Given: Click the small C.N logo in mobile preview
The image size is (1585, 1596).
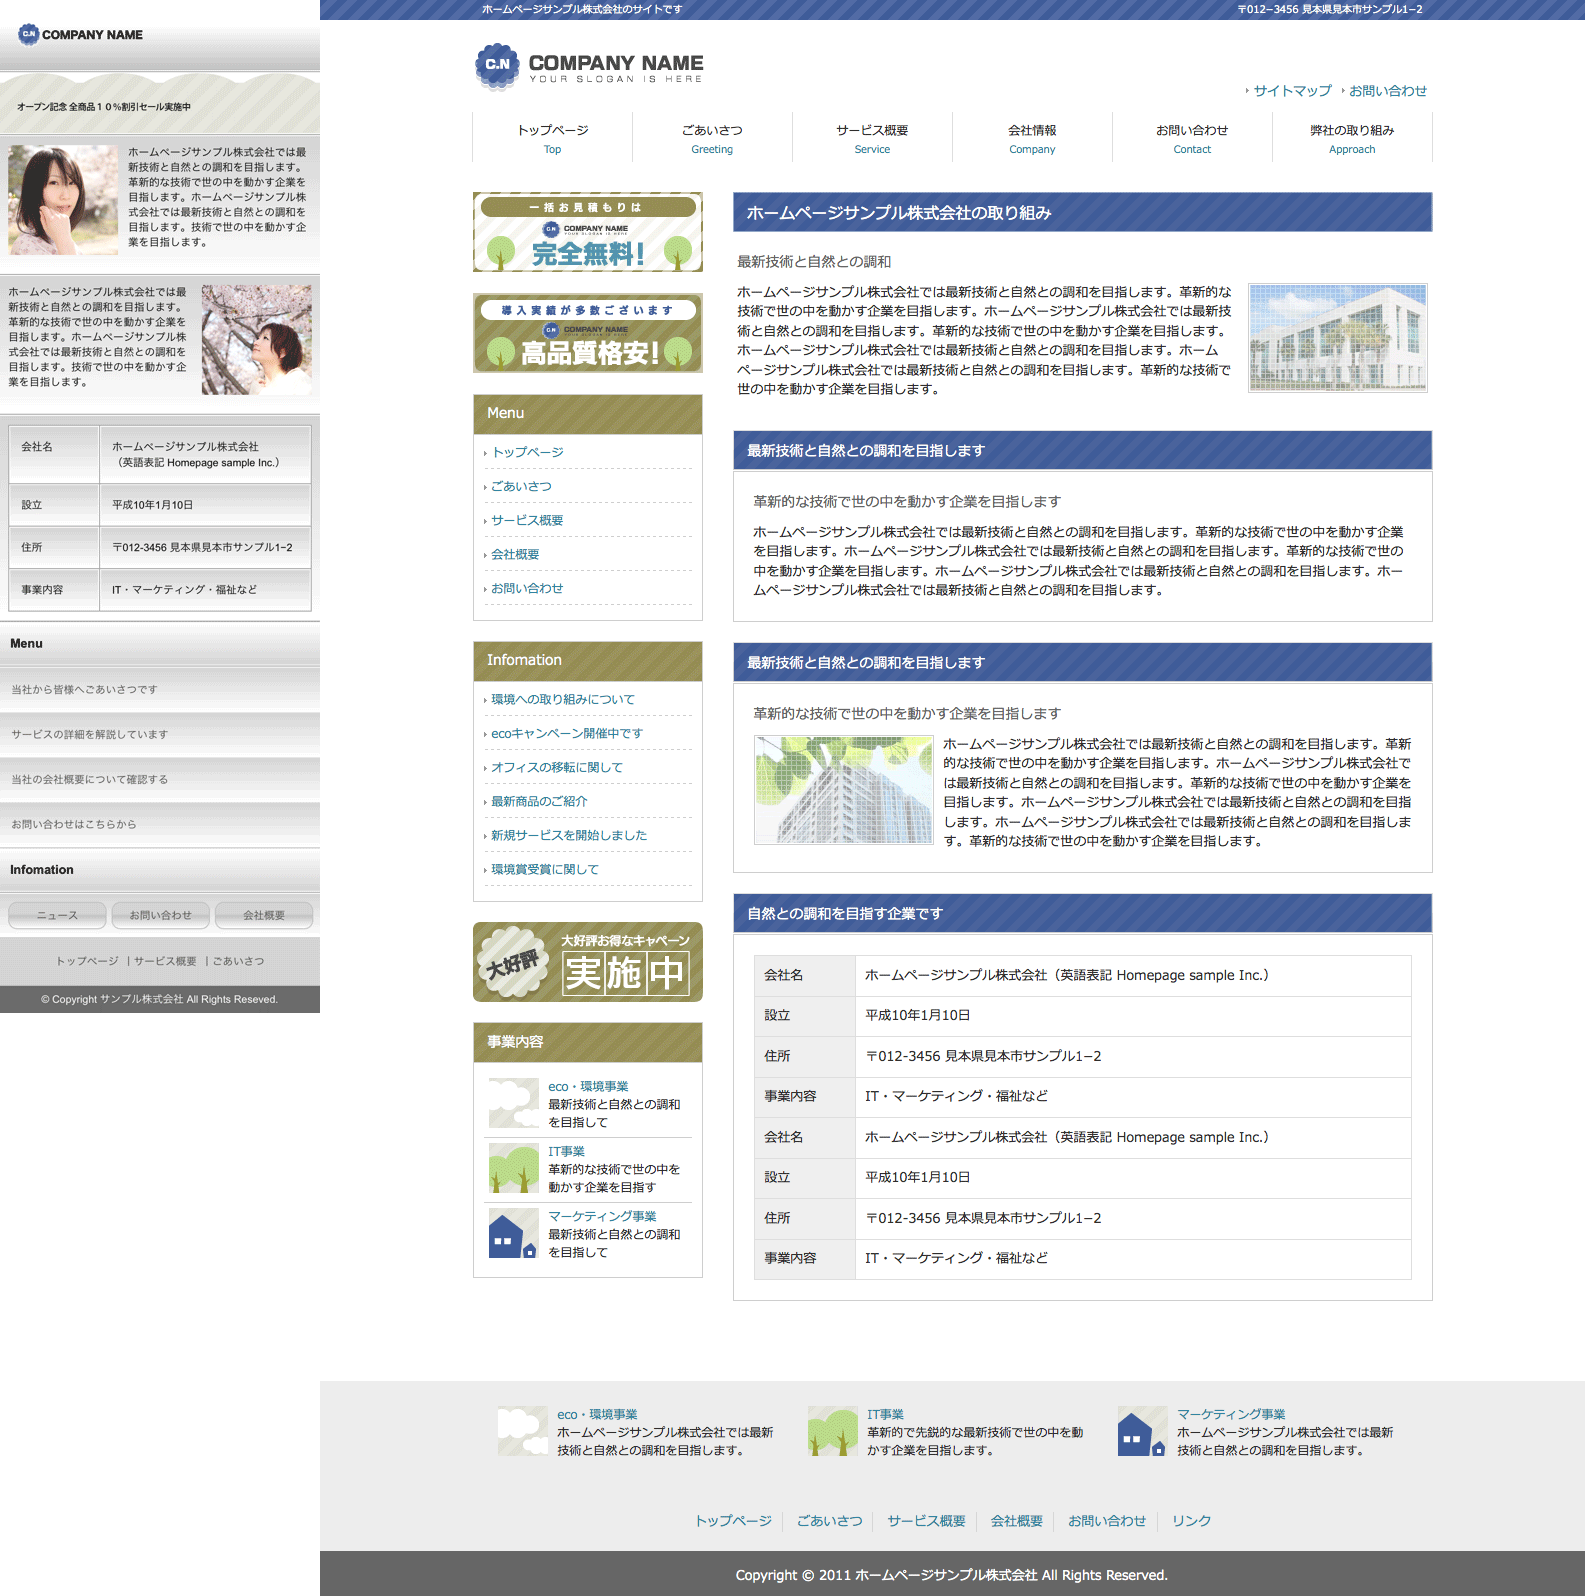Looking at the screenshot, I should pos(29,34).
